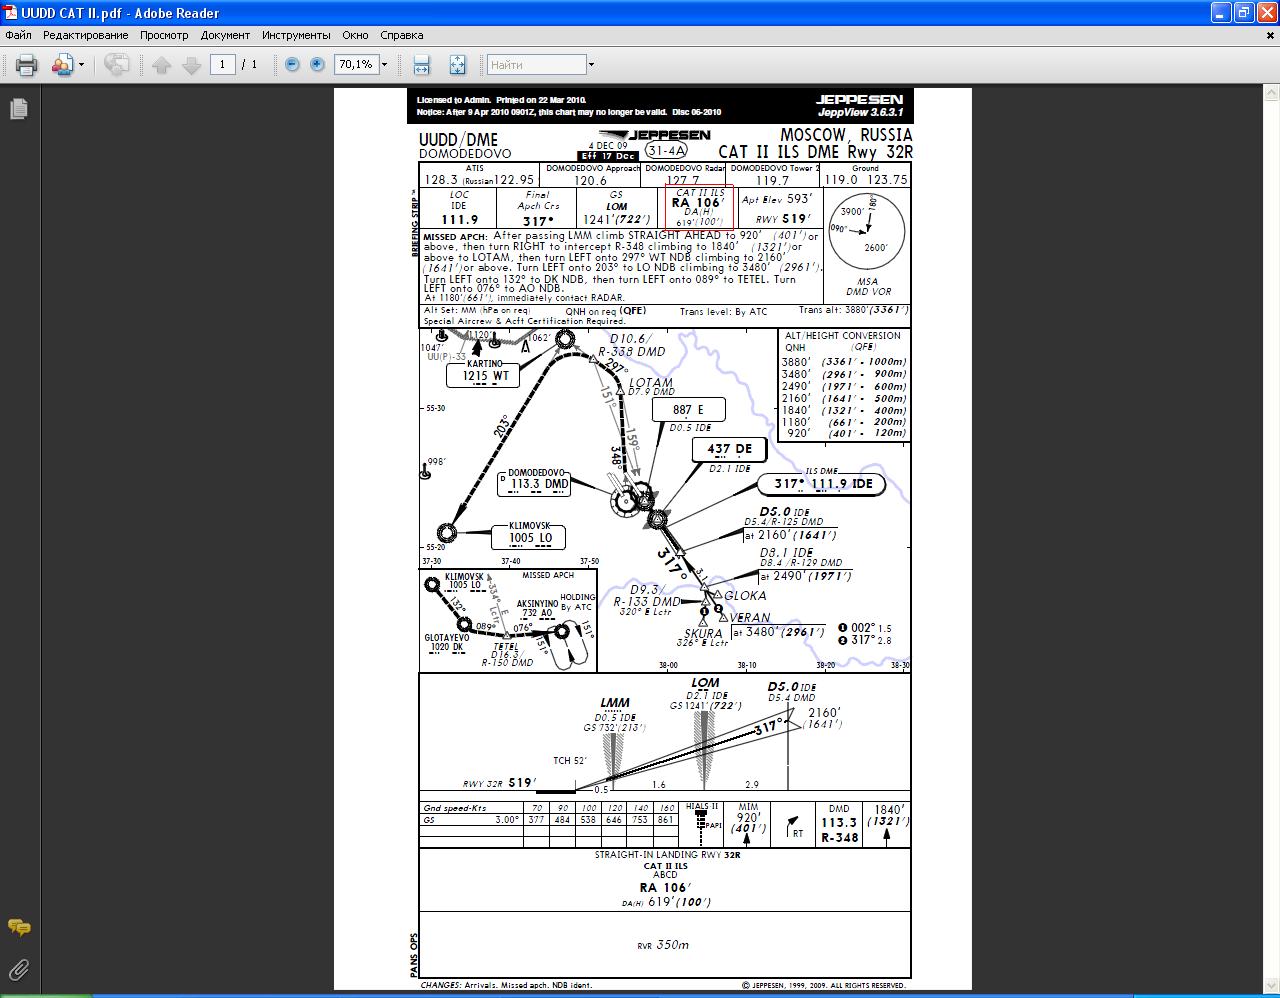Open the Просмотр menu

click(164, 35)
